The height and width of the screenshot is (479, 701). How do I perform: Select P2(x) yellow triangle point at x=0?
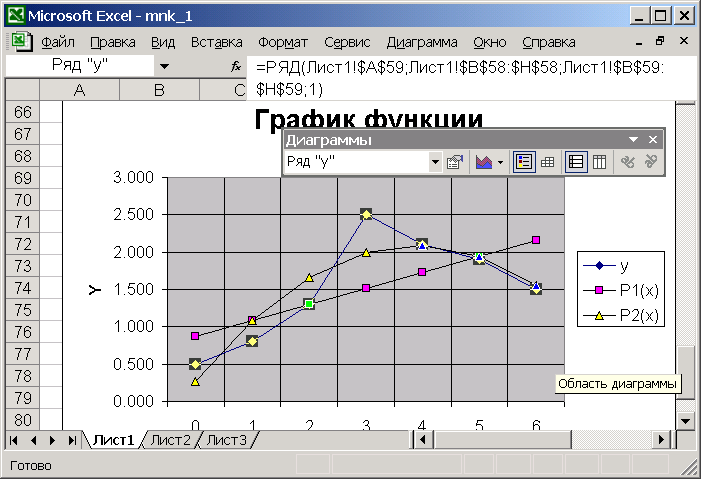[x=195, y=382]
